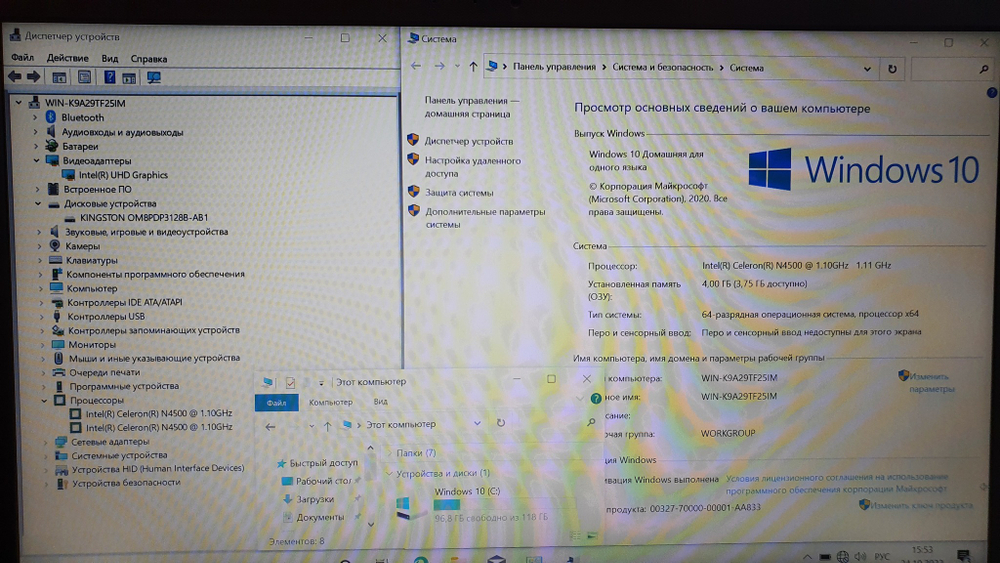This screenshot has height=563, width=1000.
Task: Expand Аудиовходы и аудиовыходы node
Action: click(x=36, y=132)
